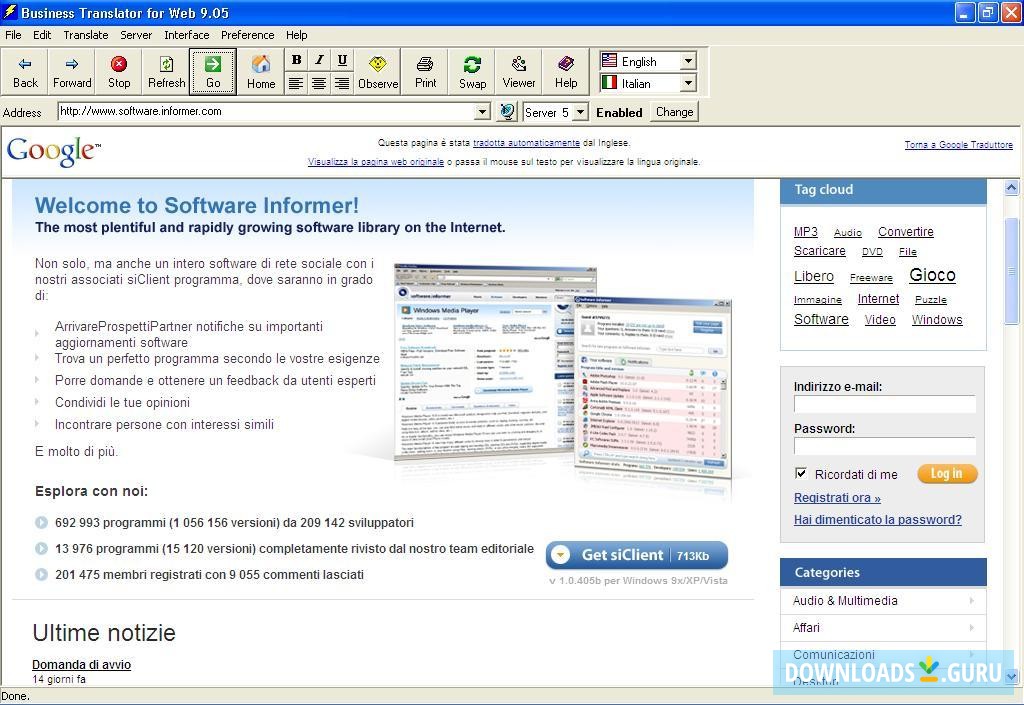Click inside the Indirizzo e-mail field
The width and height of the screenshot is (1024, 705).
pos(884,404)
